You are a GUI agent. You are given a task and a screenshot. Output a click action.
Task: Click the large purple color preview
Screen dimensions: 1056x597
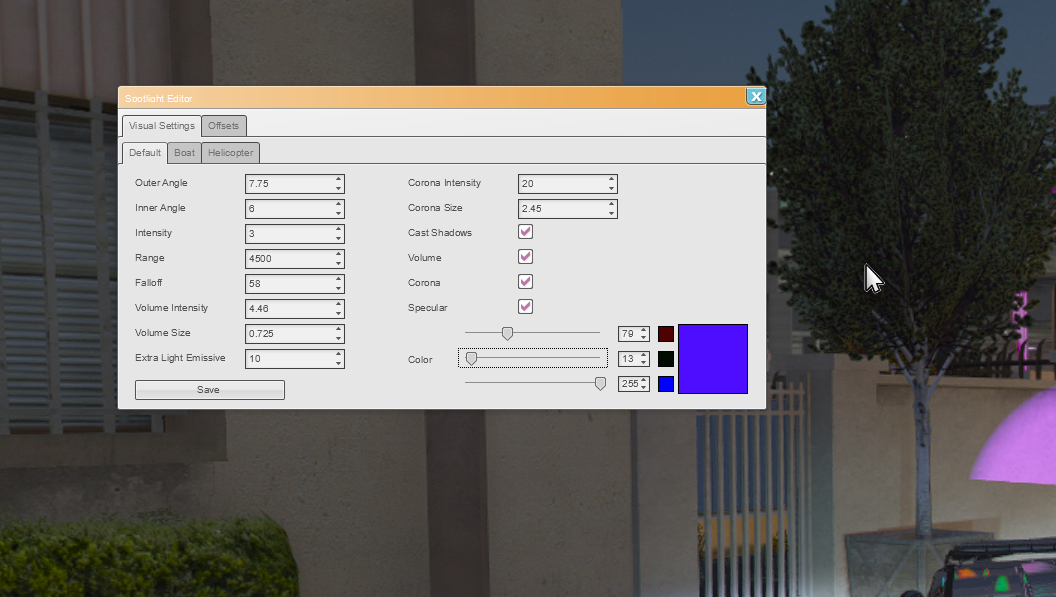pyautogui.click(x=713, y=358)
